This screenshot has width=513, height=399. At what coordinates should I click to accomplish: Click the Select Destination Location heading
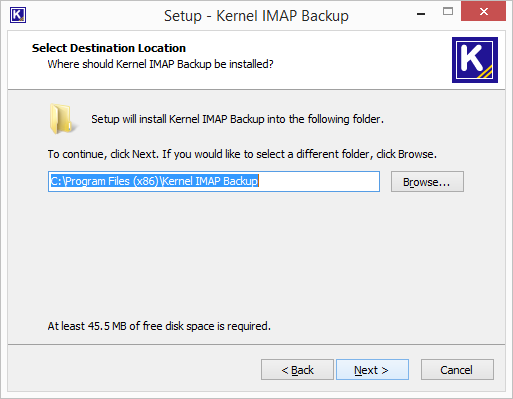(x=109, y=48)
